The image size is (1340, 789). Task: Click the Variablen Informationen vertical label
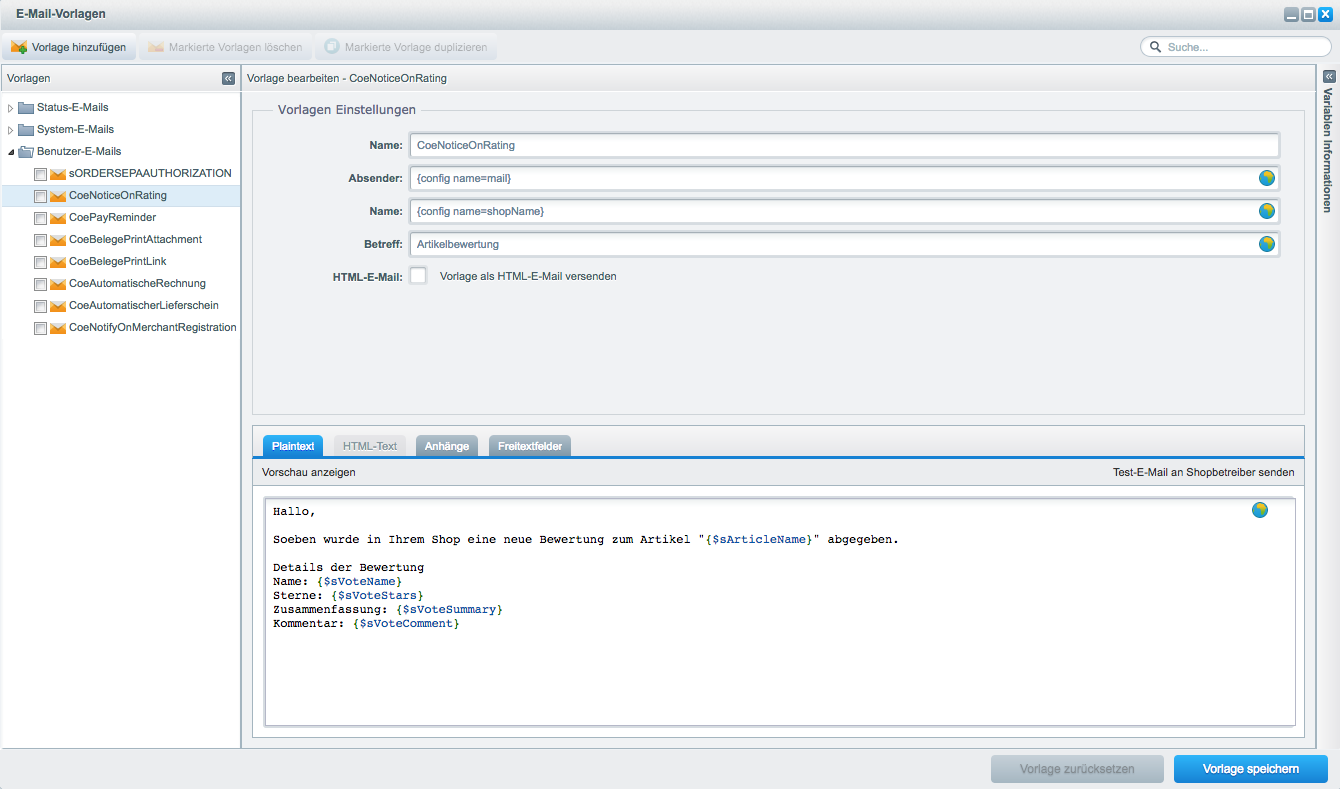click(1328, 150)
